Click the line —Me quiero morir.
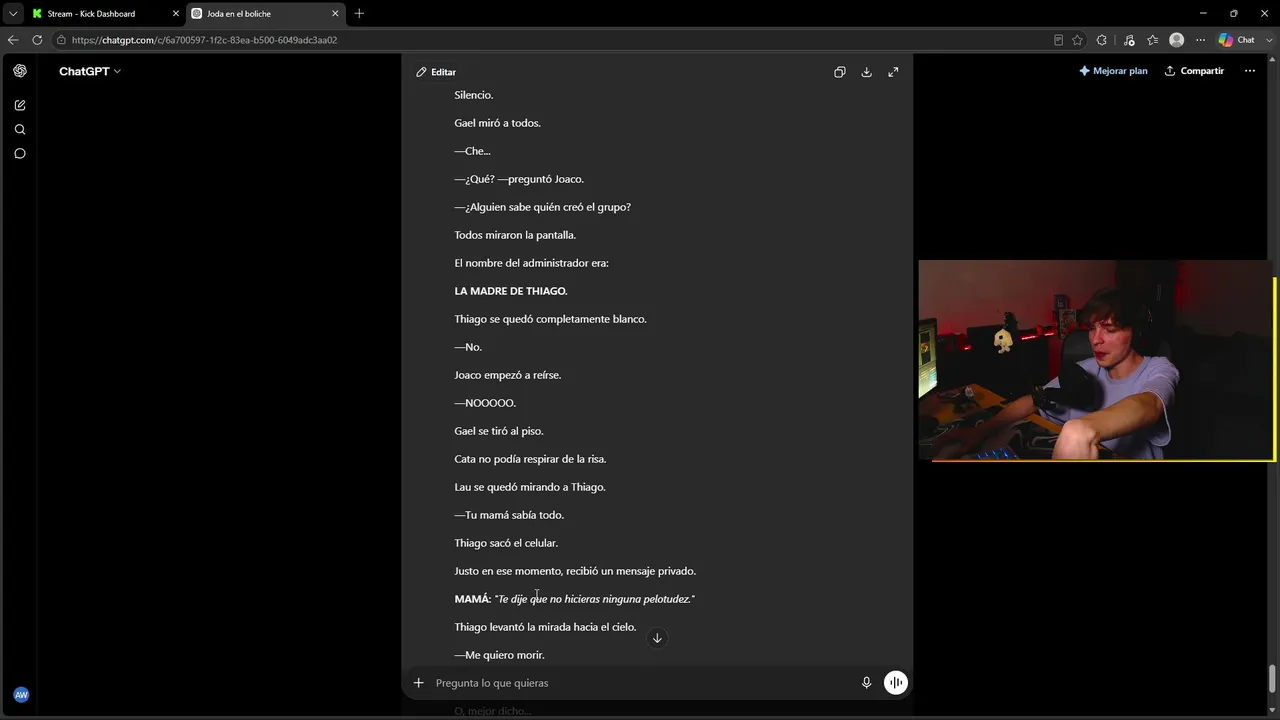1280x720 pixels. pos(499,655)
